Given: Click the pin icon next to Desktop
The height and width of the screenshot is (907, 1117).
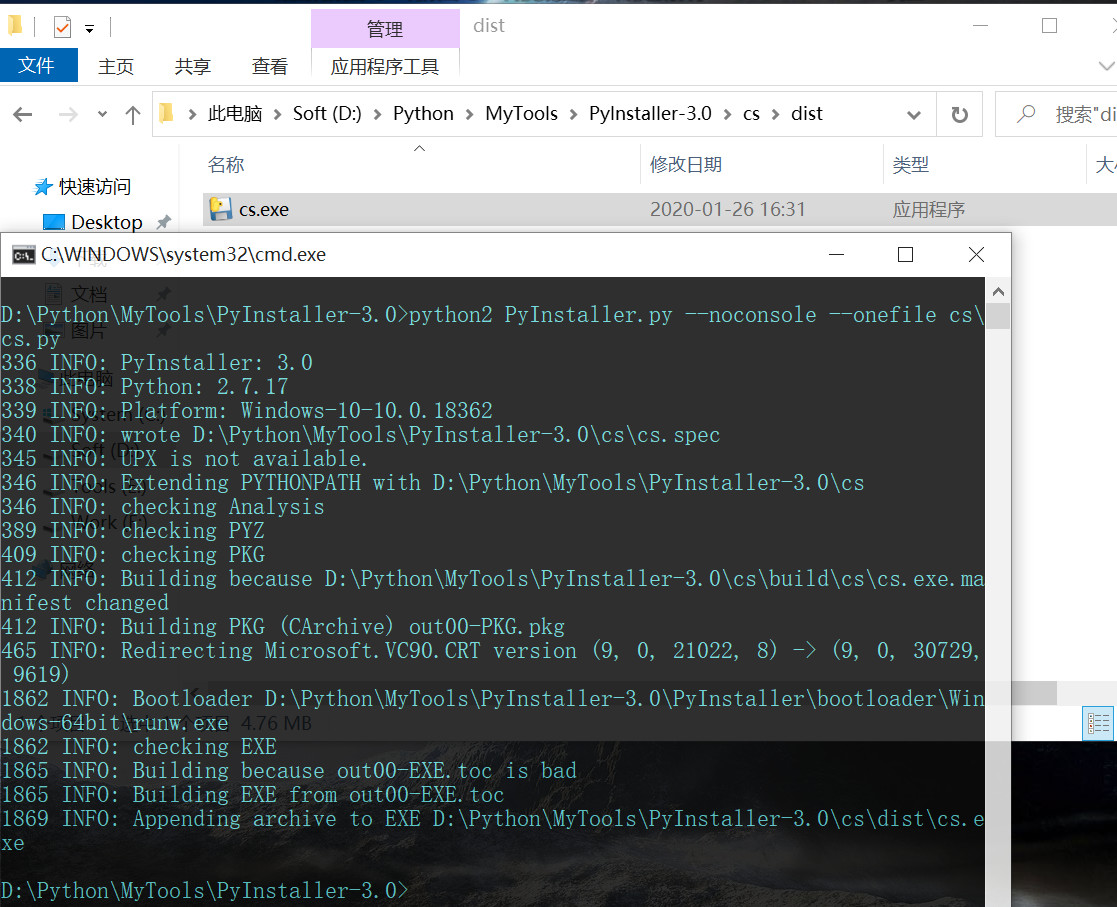Looking at the screenshot, I should [x=163, y=222].
